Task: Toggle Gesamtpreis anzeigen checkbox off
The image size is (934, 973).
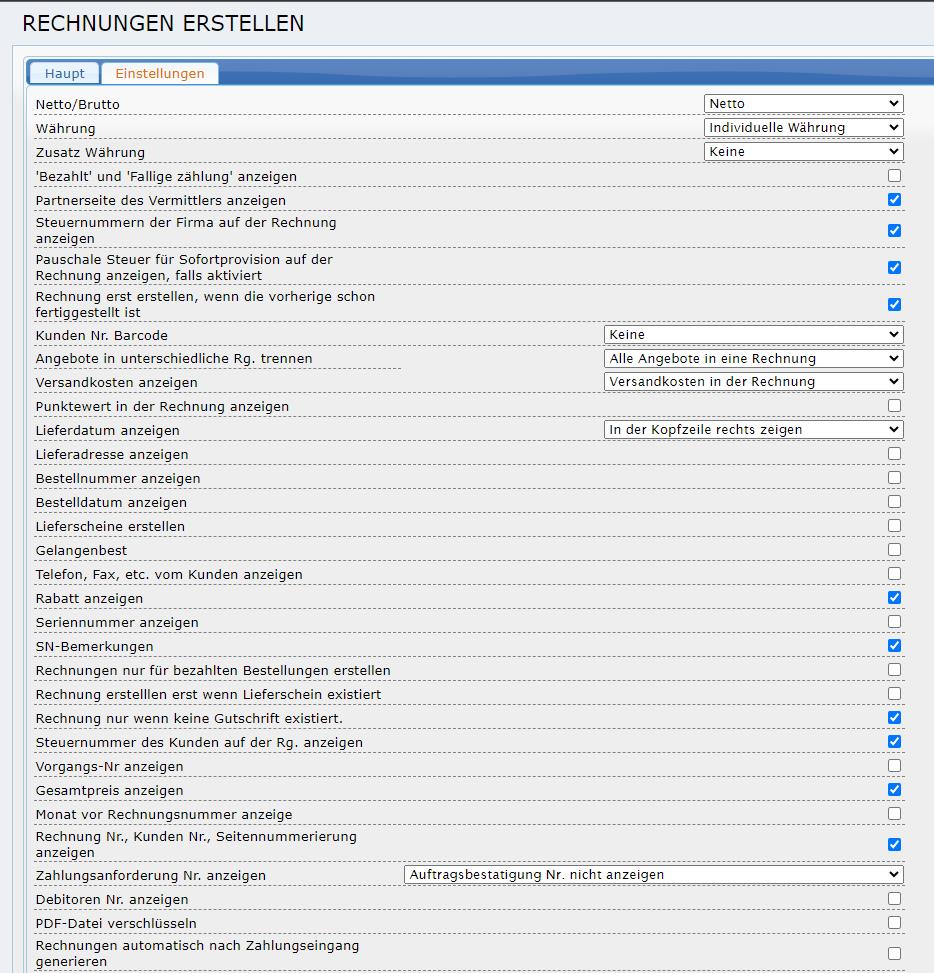Action: [894, 790]
